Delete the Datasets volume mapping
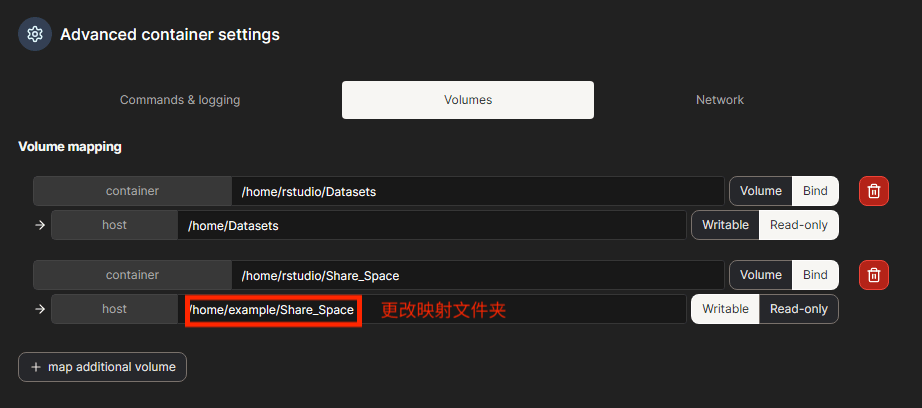The width and height of the screenshot is (922, 408). click(x=873, y=191)
